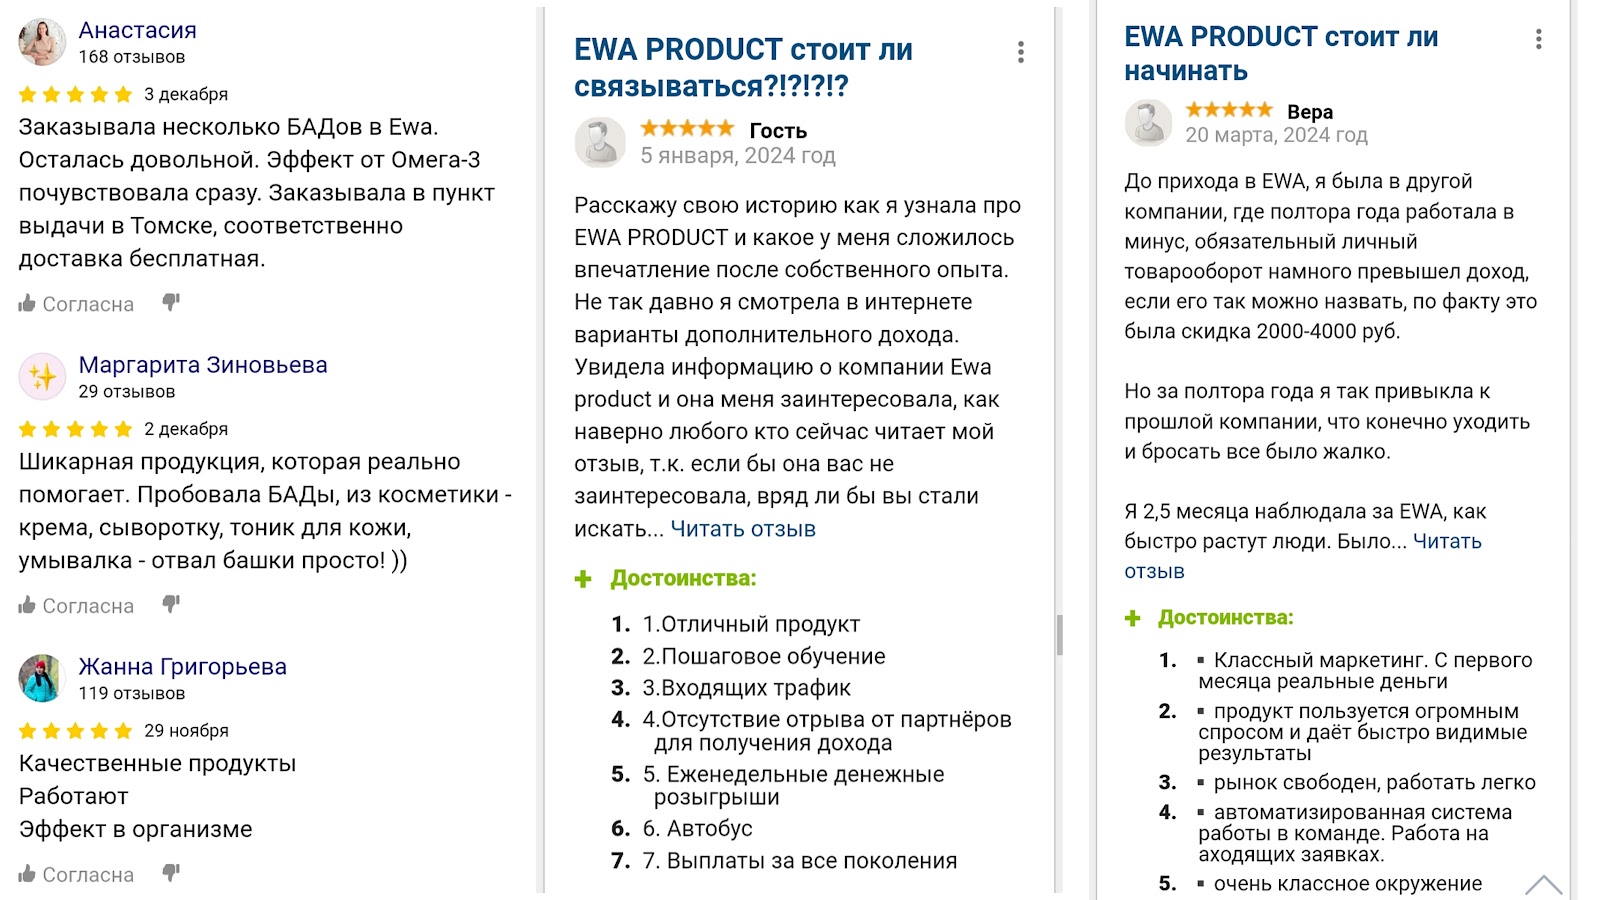Click thumbs-down icon under Анастасия's review
The height and width of the screenshot is (900, 1600).
171,302
